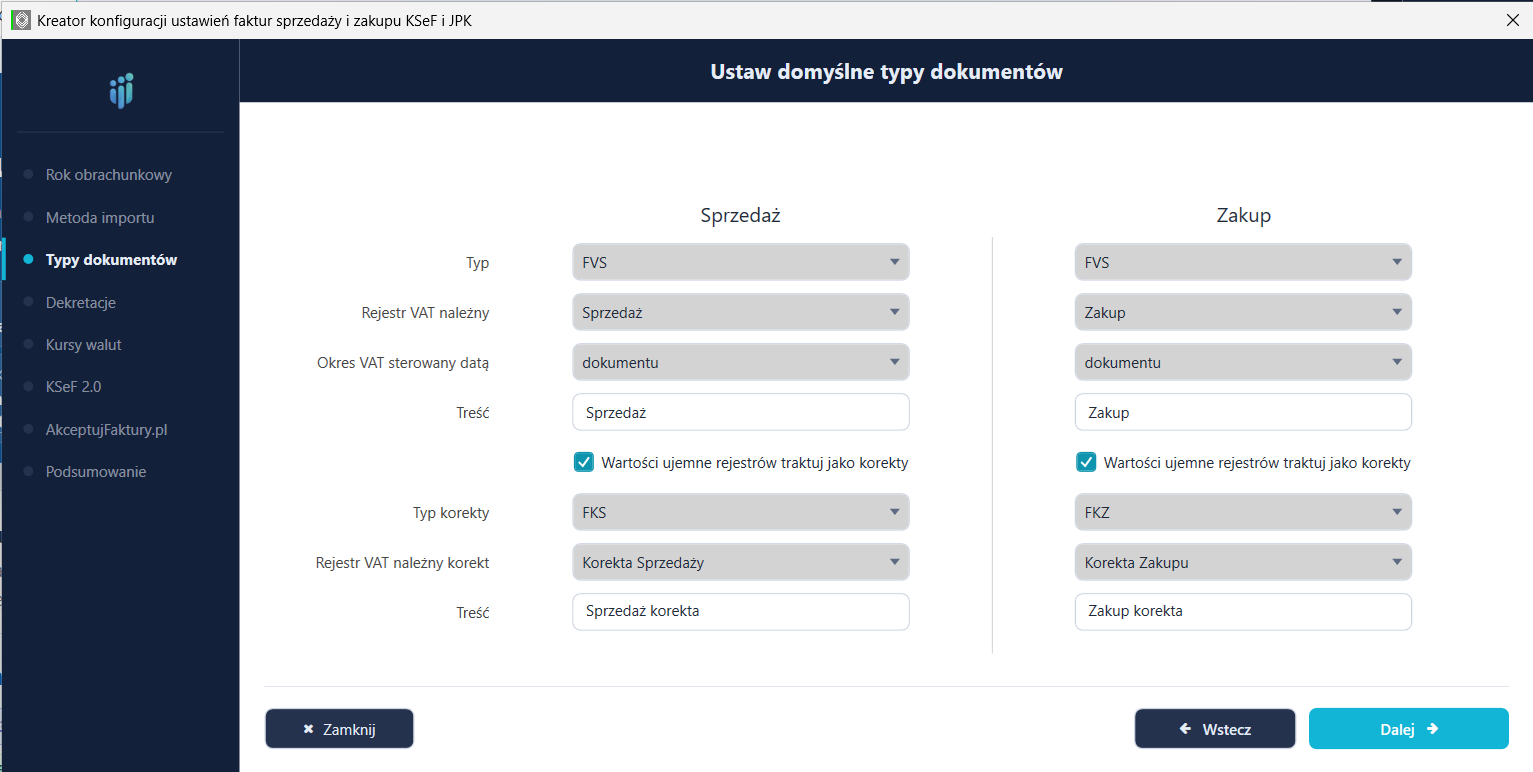Open Rejestr VAT dropdown showing Zakup

1243,312
